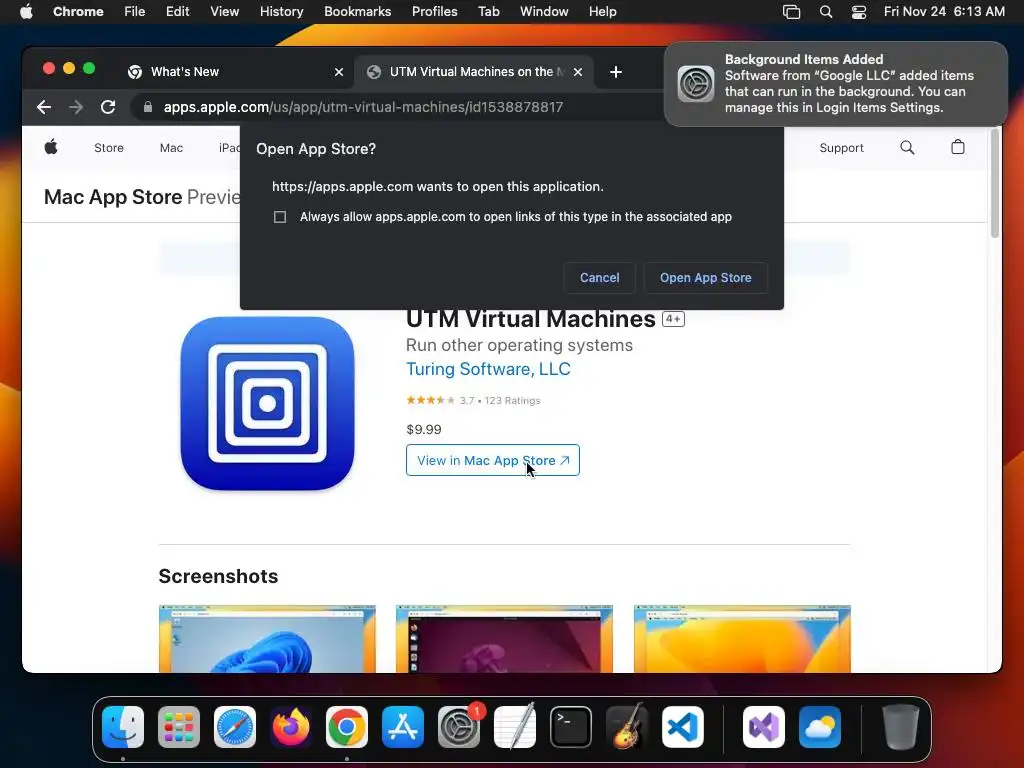The height and width of the screenshot is (768, 1024).
Task: Click the Store nav link
Action: [109, 148]
